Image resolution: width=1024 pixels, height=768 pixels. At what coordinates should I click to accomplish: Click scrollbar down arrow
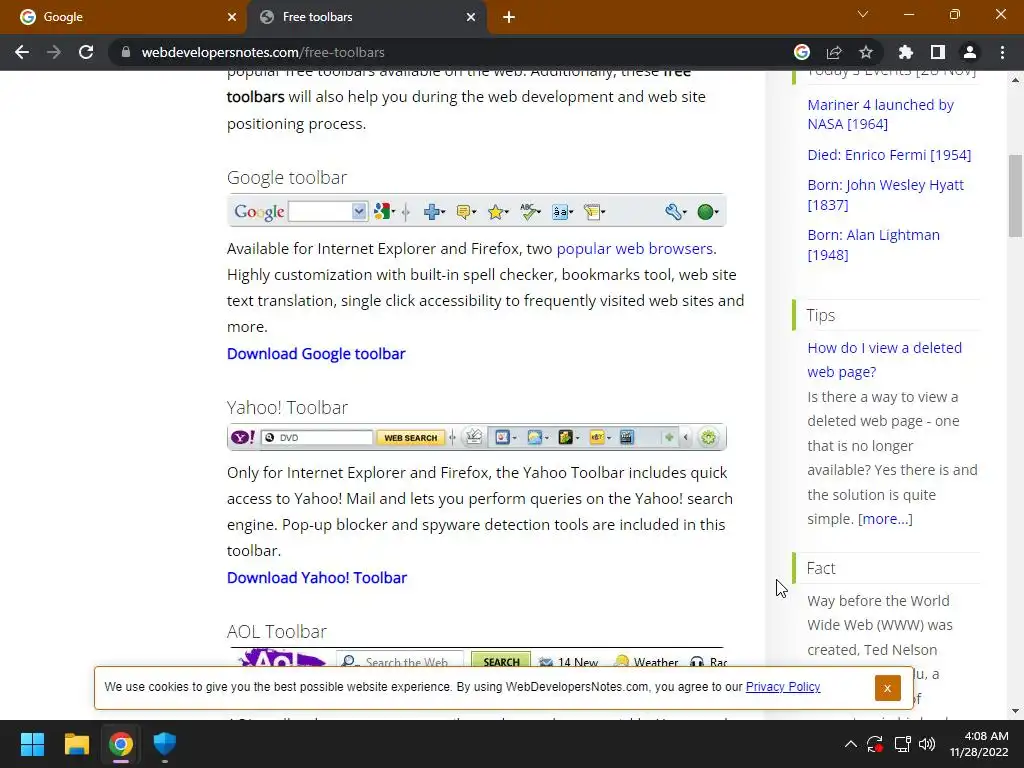(x=1015, y=711)
